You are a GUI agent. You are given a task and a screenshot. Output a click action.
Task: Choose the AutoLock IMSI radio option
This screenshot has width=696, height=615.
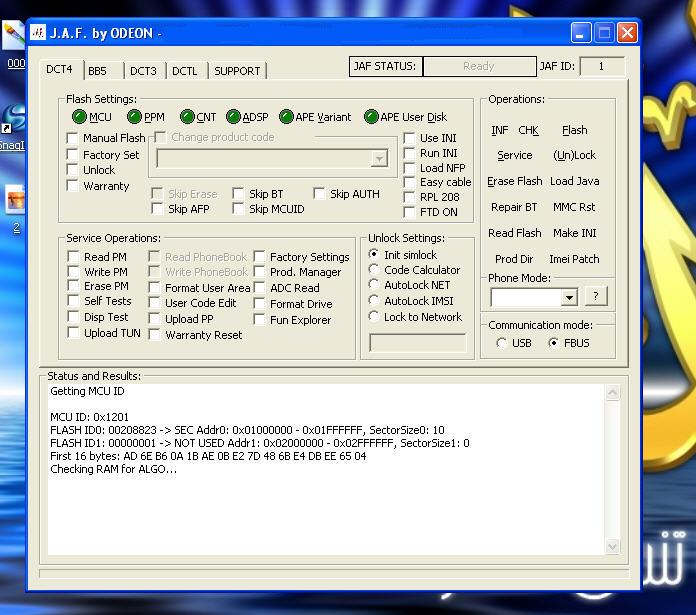tap(374, 300)
